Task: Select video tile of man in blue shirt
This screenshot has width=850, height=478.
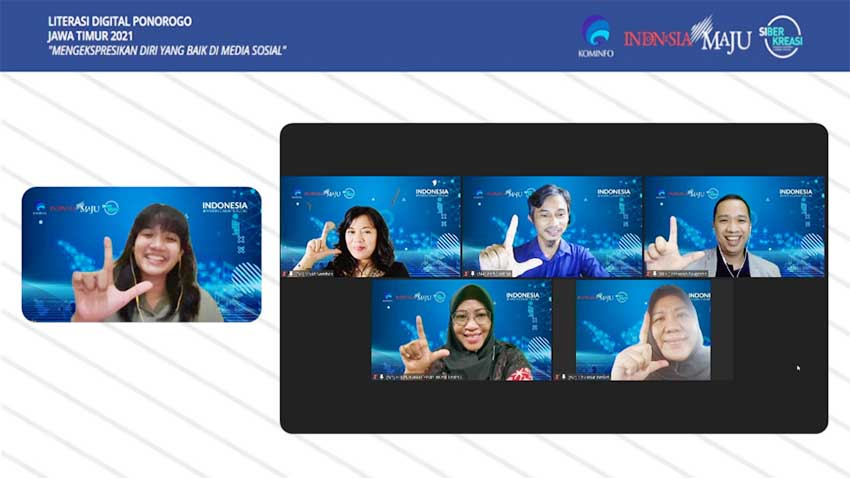Action: (x=552, y=225)
